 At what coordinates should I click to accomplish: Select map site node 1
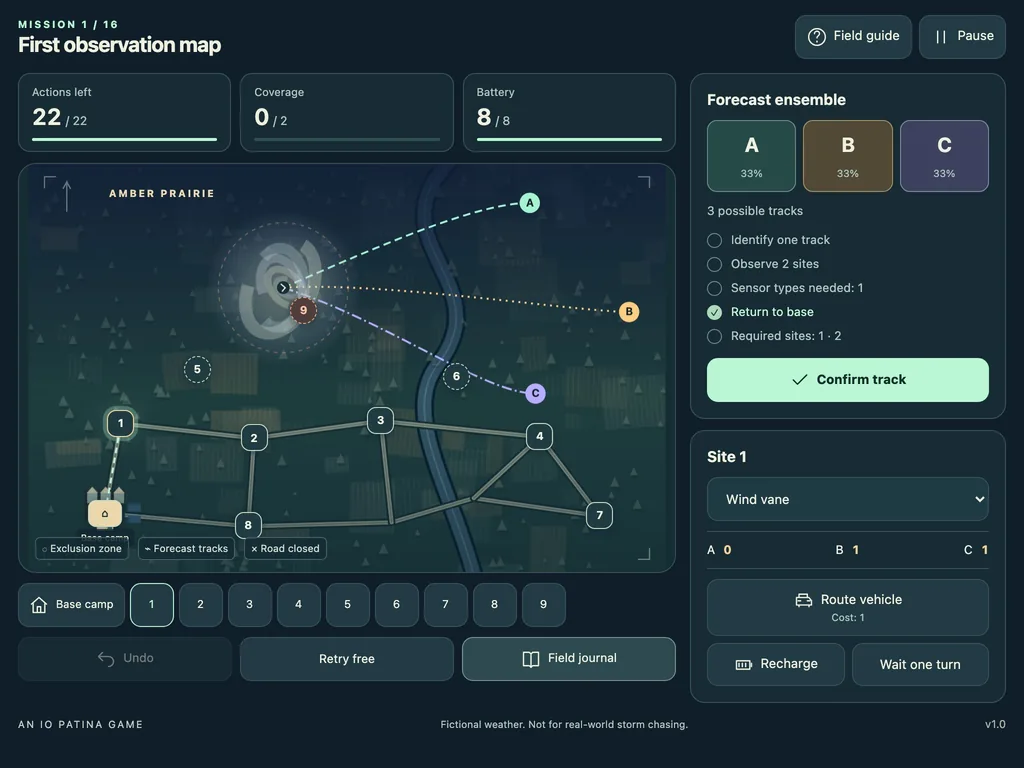tap(120, 423)
